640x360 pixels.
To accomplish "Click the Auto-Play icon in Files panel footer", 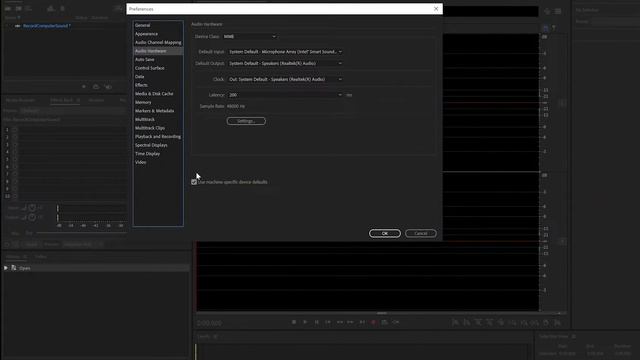I will point(108,87).
